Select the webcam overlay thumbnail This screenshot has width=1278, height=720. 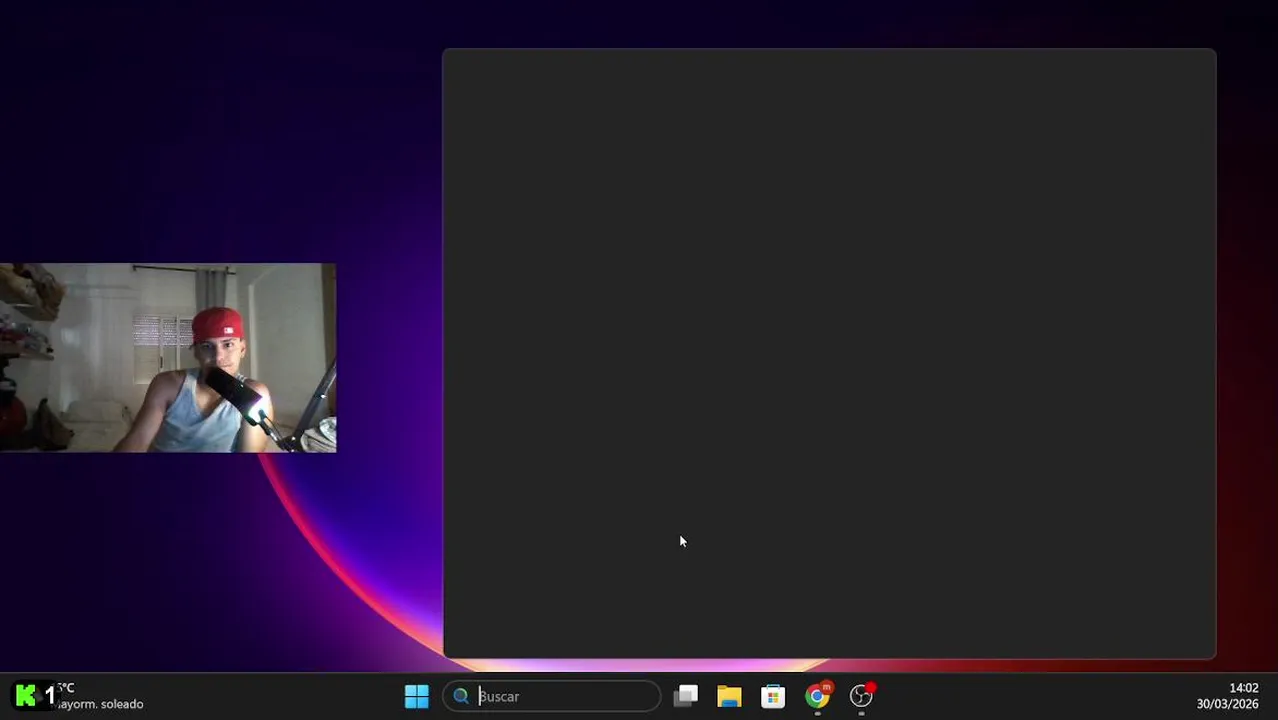pyautogui.click(x=168, y=358)
